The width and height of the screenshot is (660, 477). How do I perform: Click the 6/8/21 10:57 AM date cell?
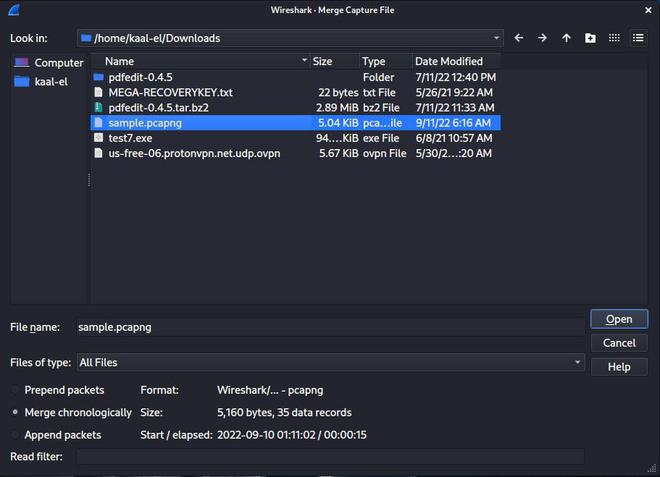pos(454,138)
